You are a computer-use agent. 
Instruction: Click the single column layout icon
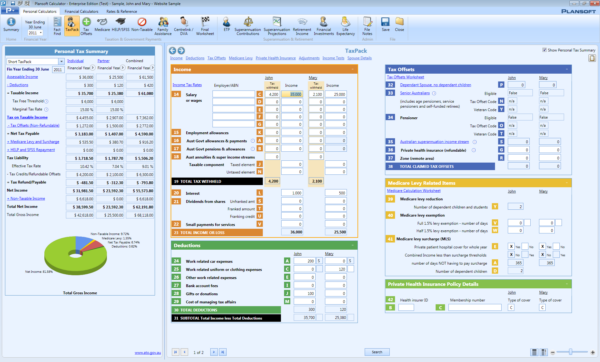534,352
